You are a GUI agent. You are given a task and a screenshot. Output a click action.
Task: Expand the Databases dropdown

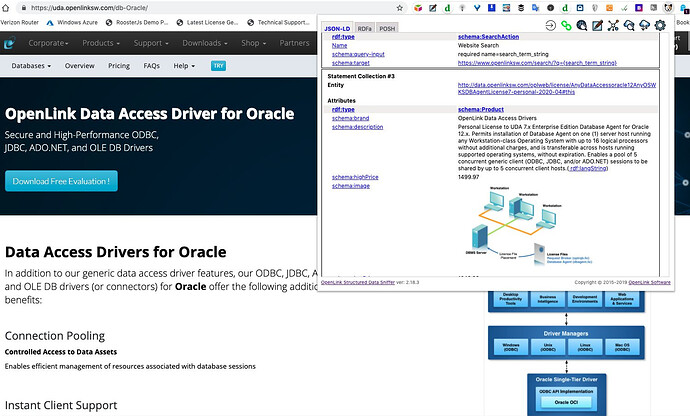pos(31,66)
